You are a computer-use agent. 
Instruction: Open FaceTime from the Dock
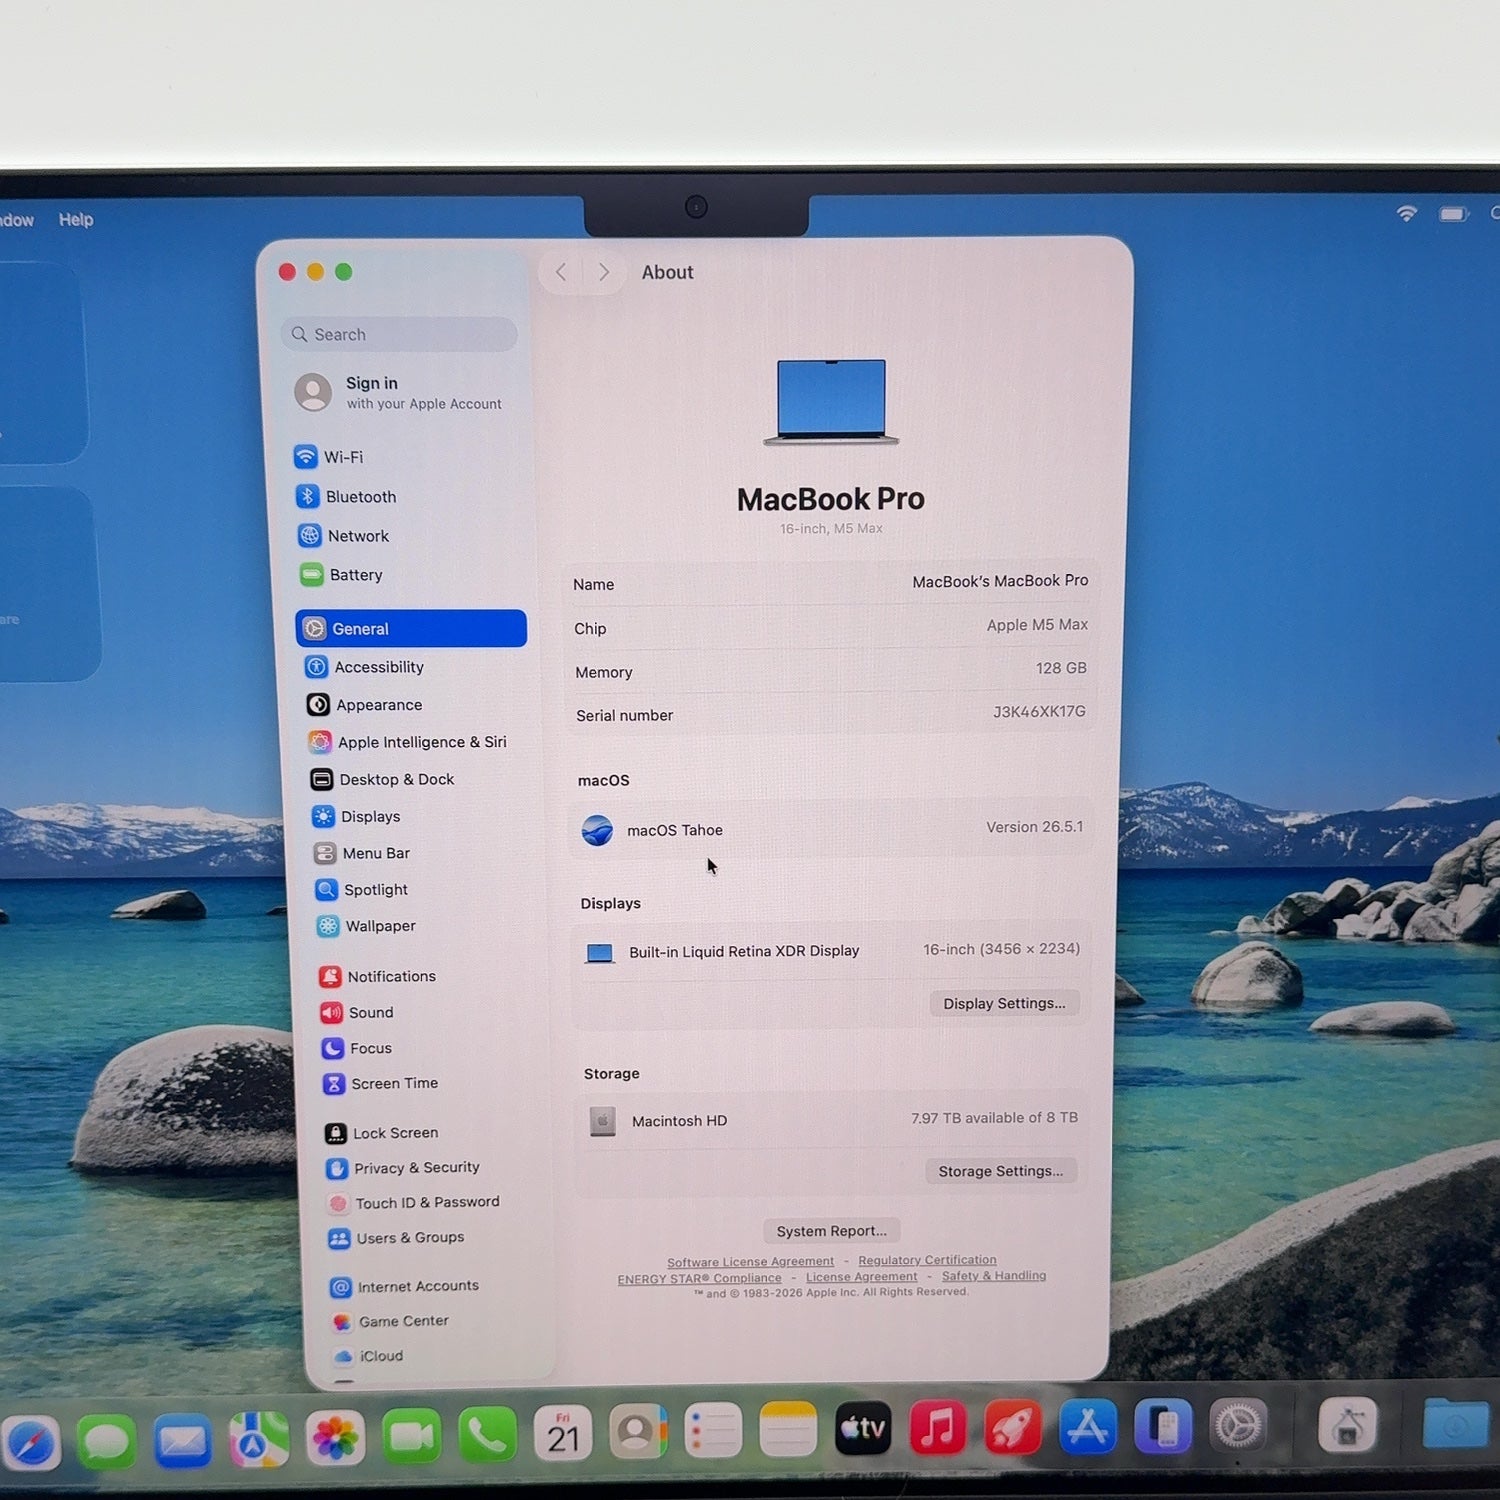tap(411, 1436)
